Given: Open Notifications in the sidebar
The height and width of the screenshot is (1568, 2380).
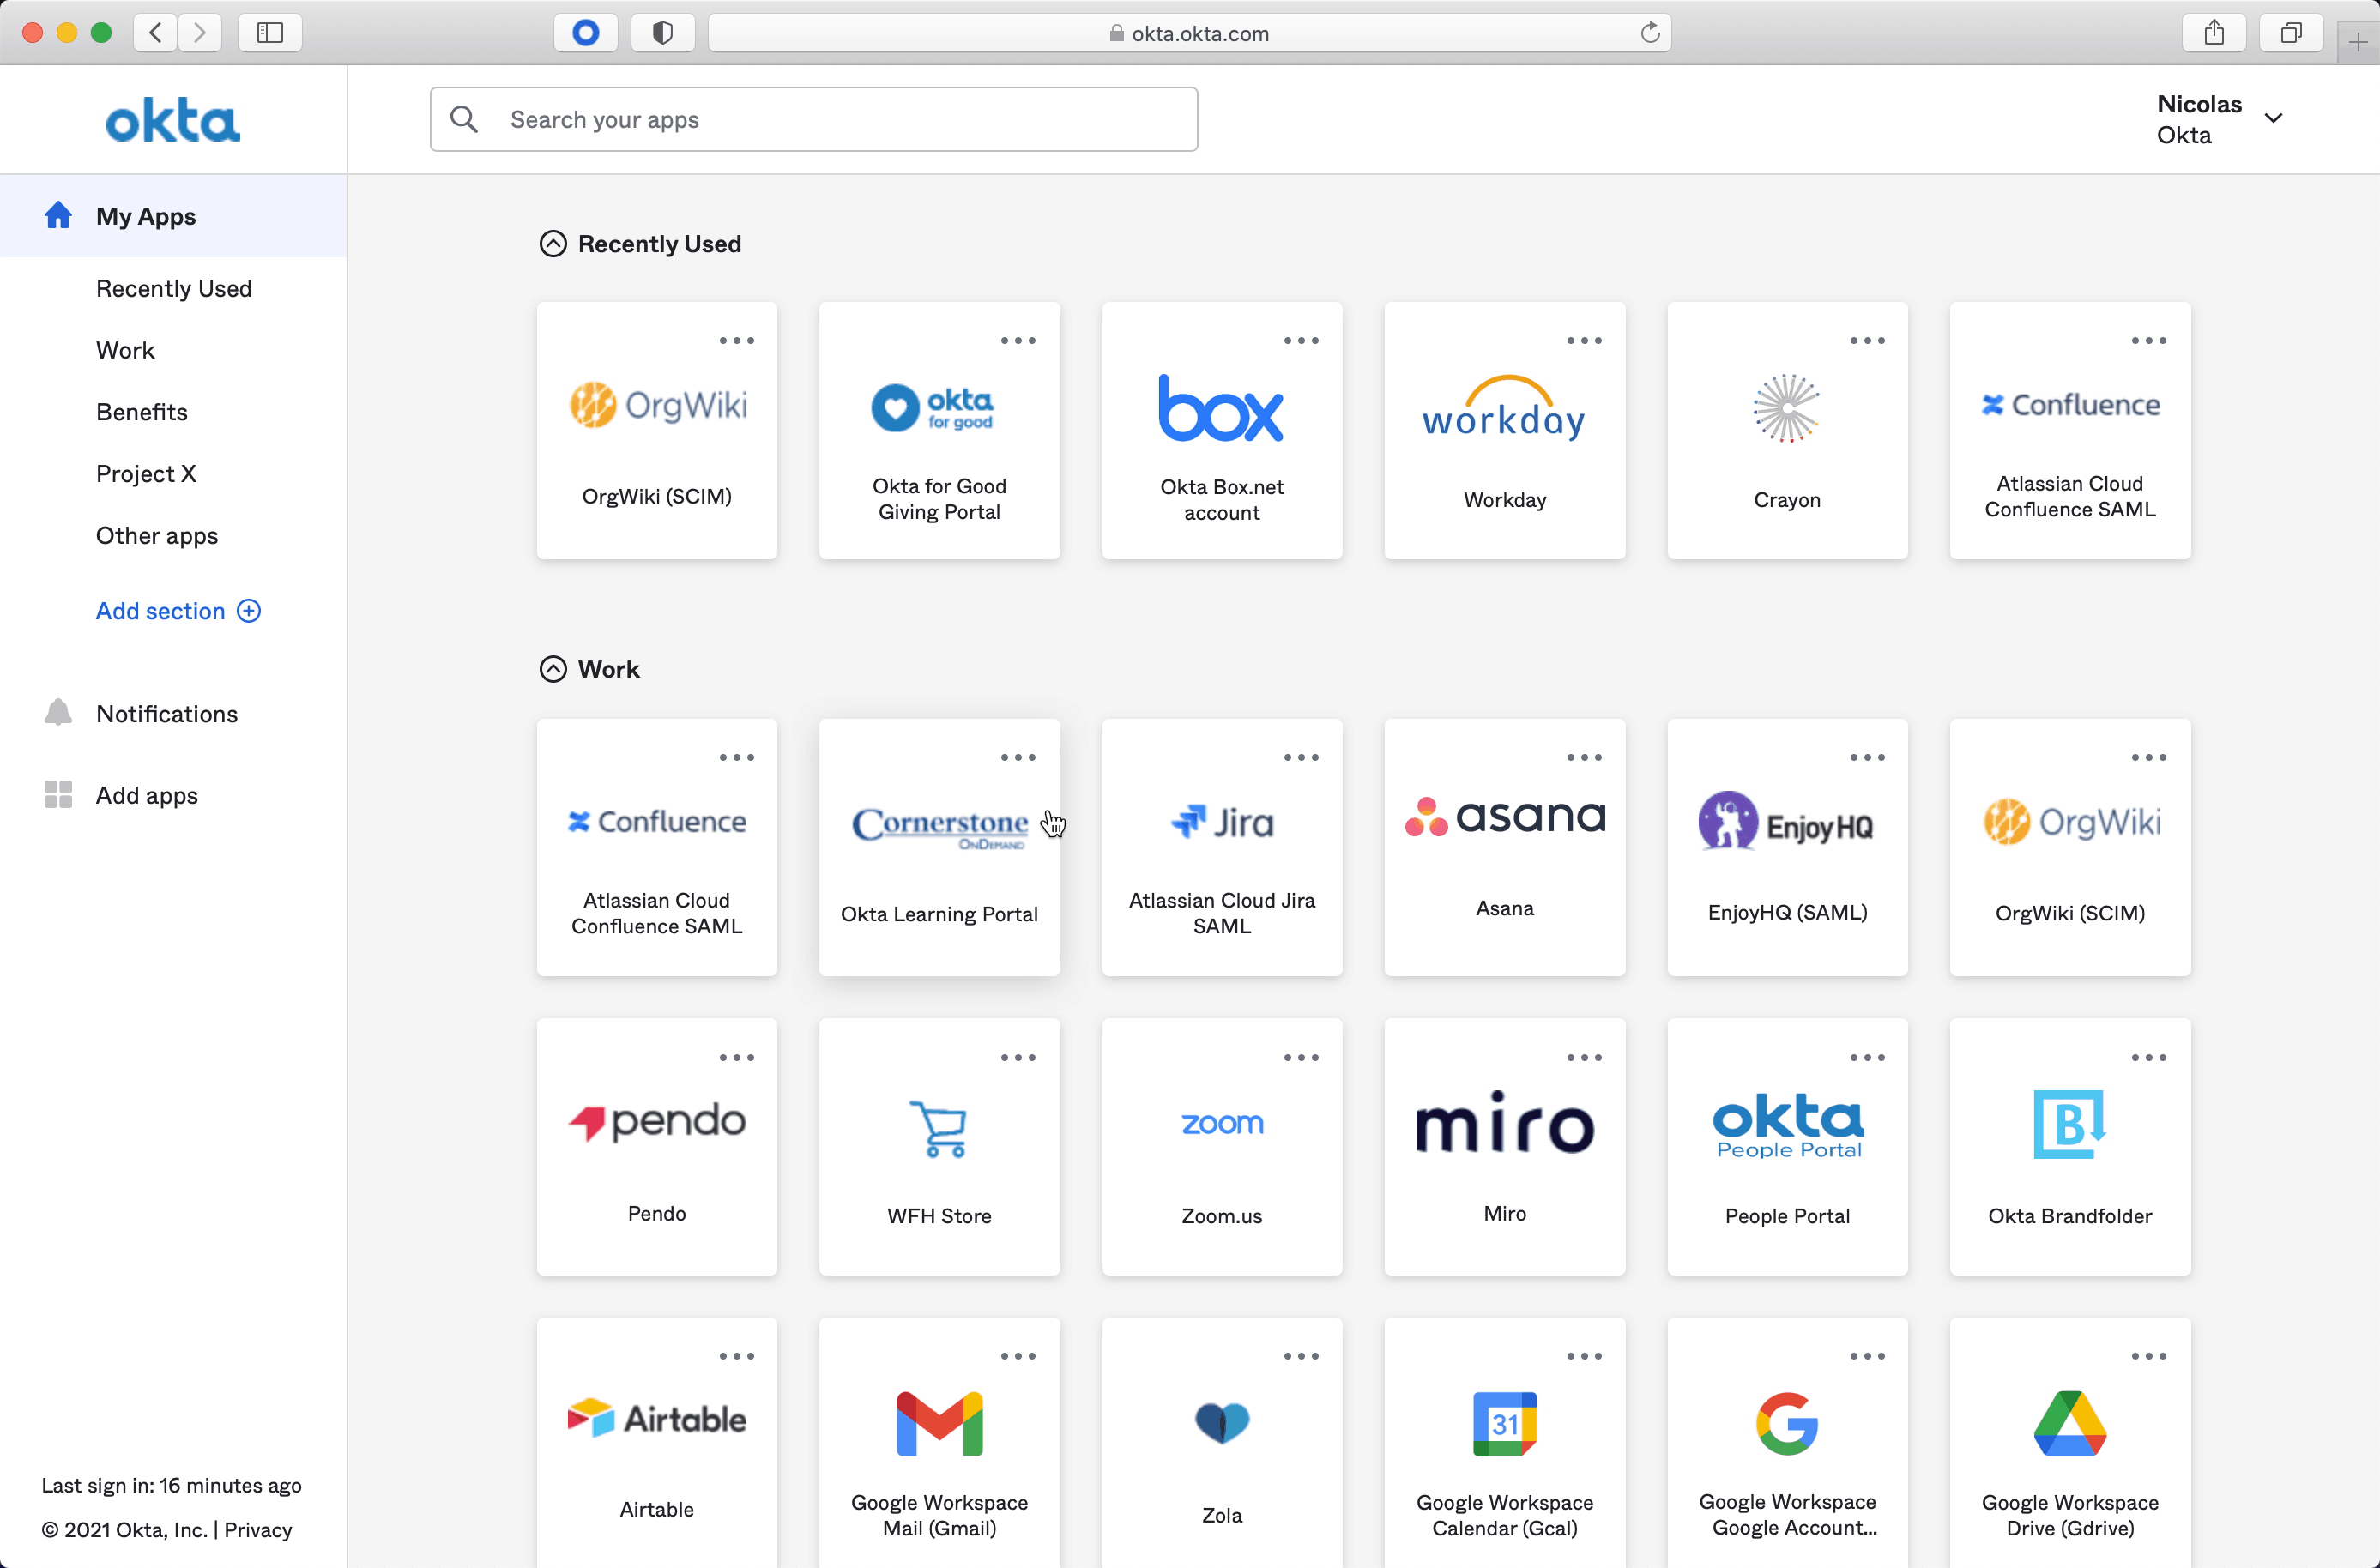Looking at the screenshot, I should (166, 713).
